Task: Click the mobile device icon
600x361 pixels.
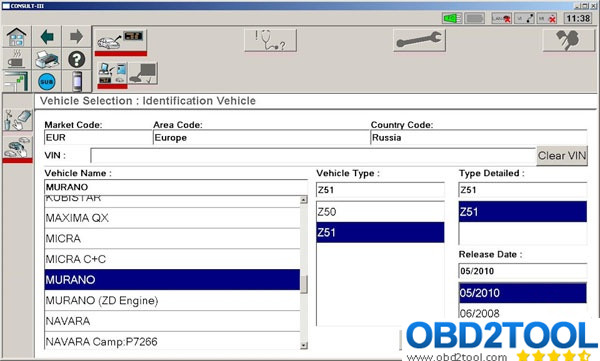Action: 77,81
